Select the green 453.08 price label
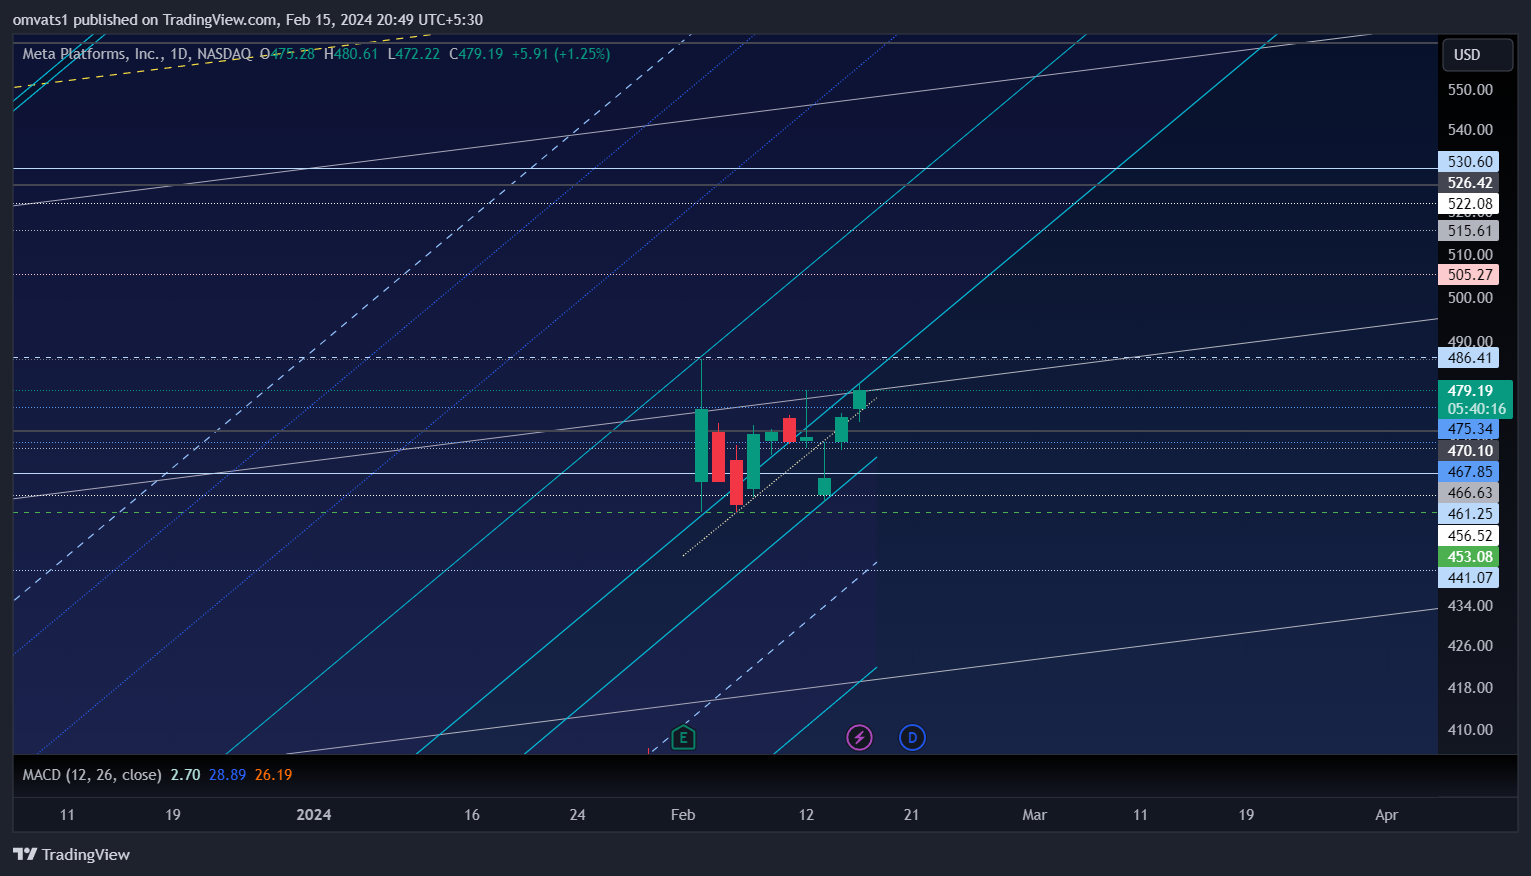The height and width of the screenshot is (876, 1531). (x=1469, y=557)
